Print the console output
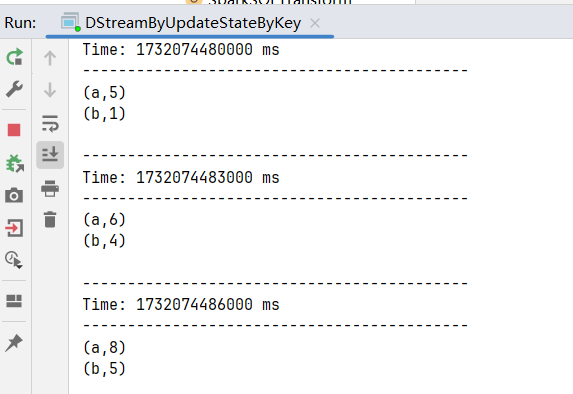573x394 pixels. click(x=50, y=188)
